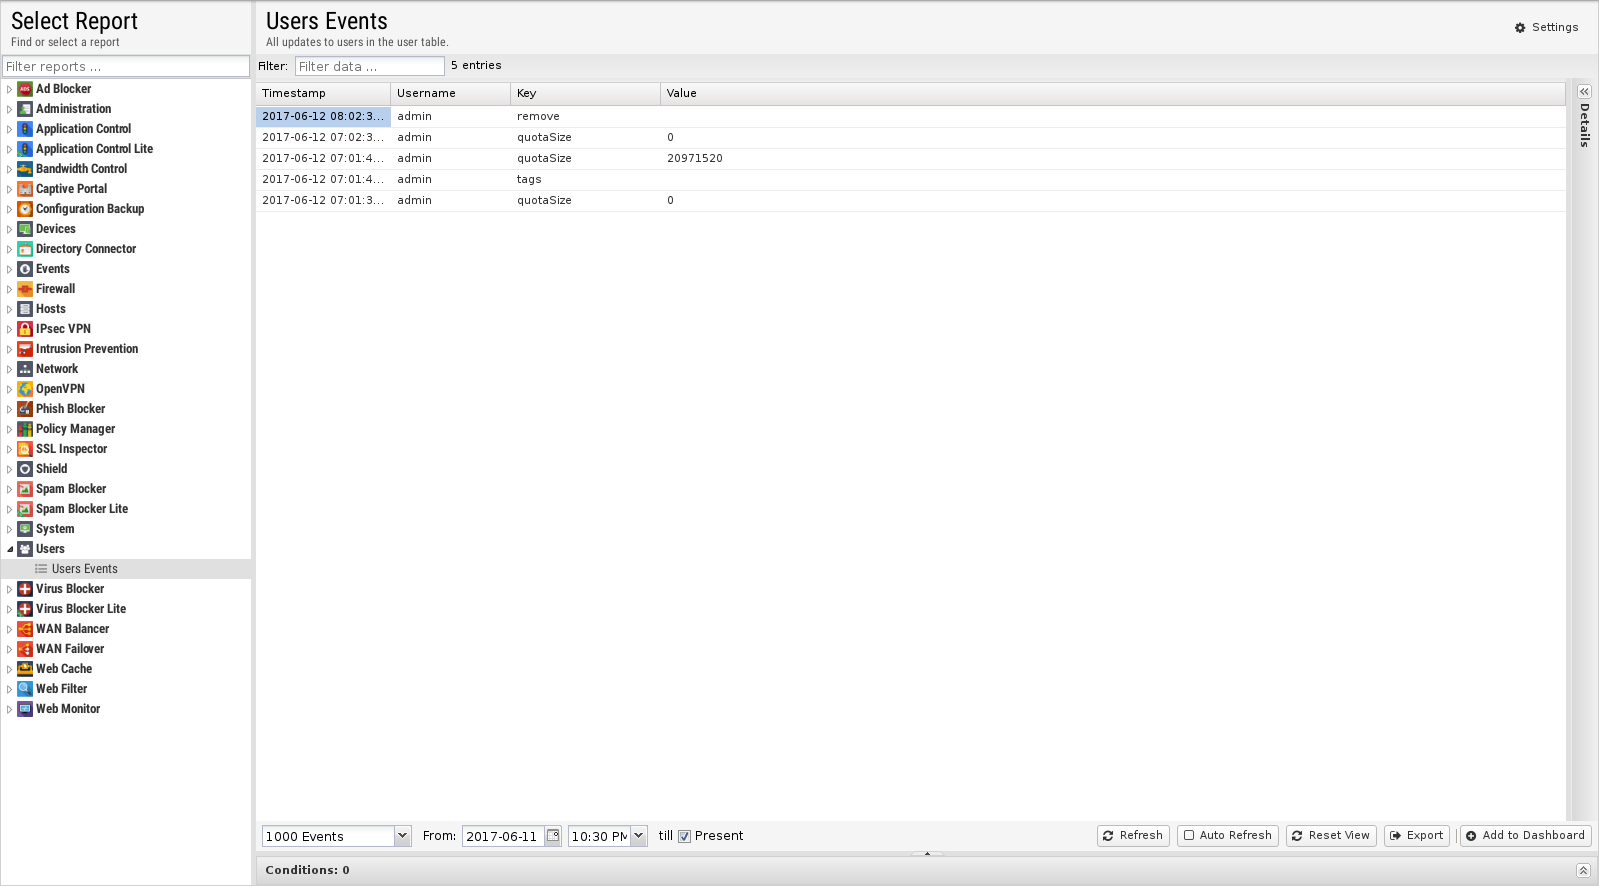
Task: Open the 10:30 PM time dropdown
Action: (x=639, y=836)
